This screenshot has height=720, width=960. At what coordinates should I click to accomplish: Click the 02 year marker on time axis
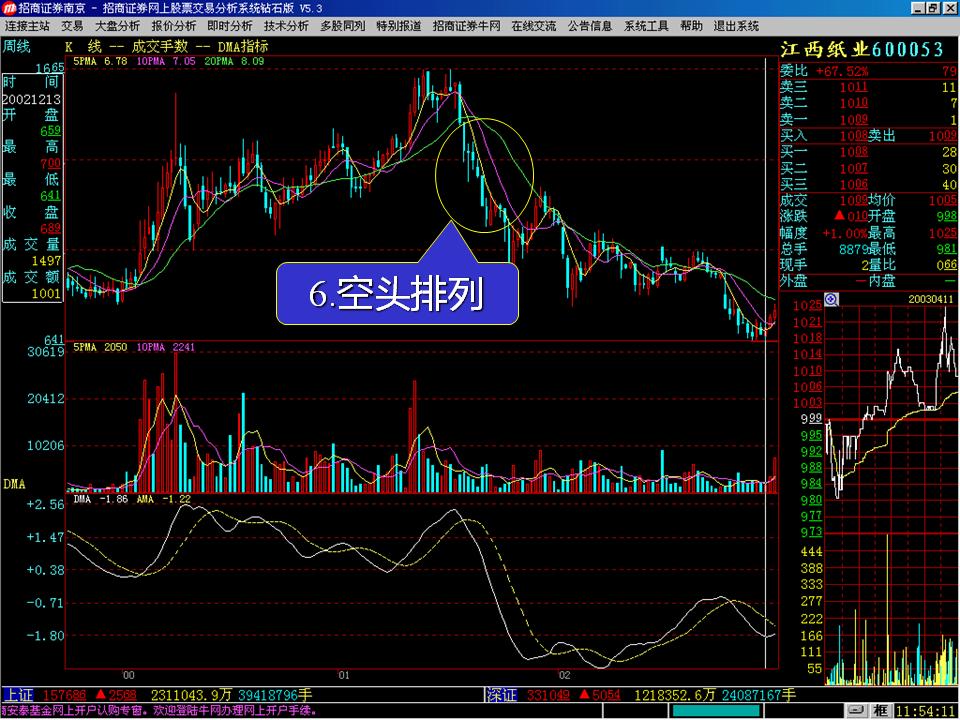(x=564, y=676)
